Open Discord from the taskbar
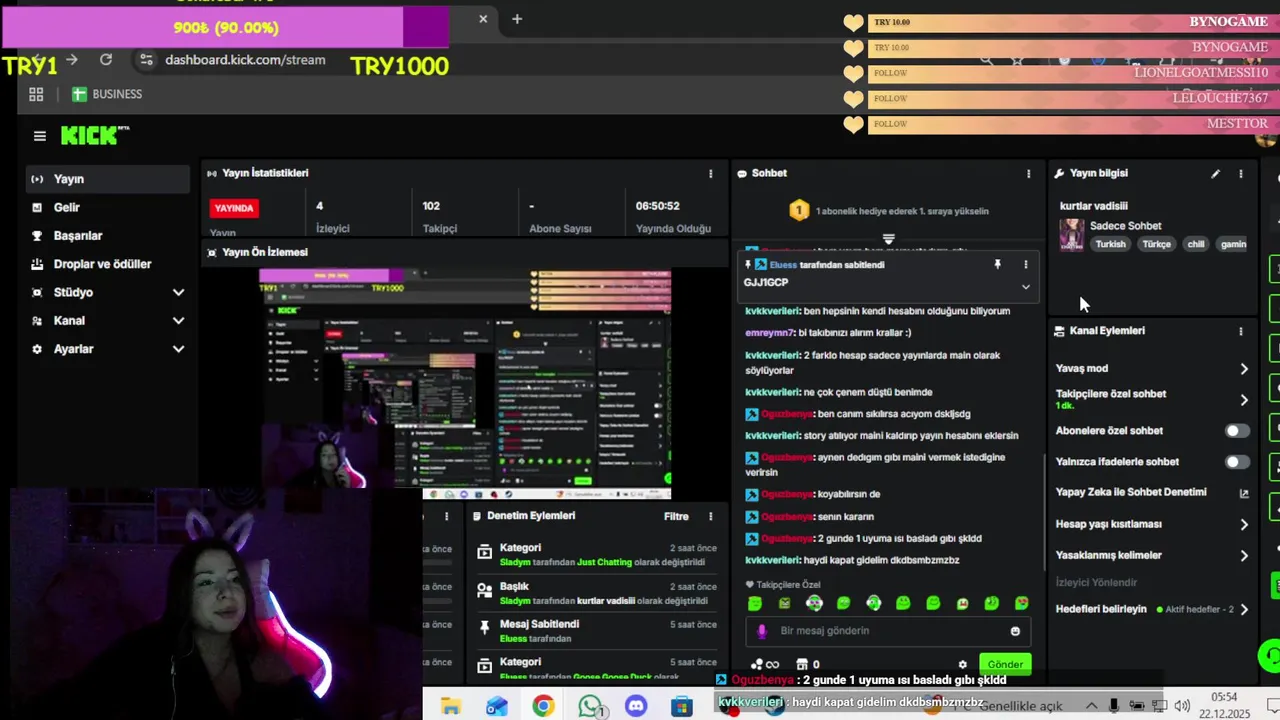This screenshot has height=720, width=1280. 636,706
